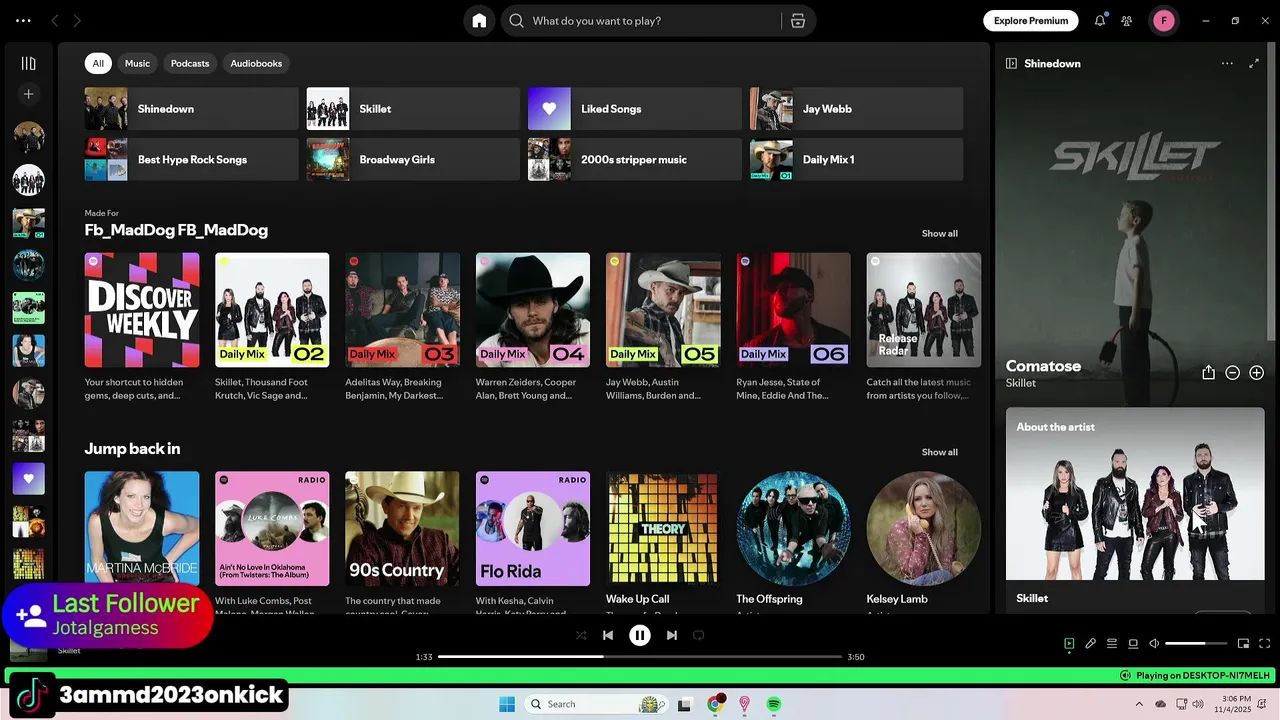Open the Discover Weekly playlist cover
Viewport: 1280px width, 720px height.
click(x=142, y=310)
